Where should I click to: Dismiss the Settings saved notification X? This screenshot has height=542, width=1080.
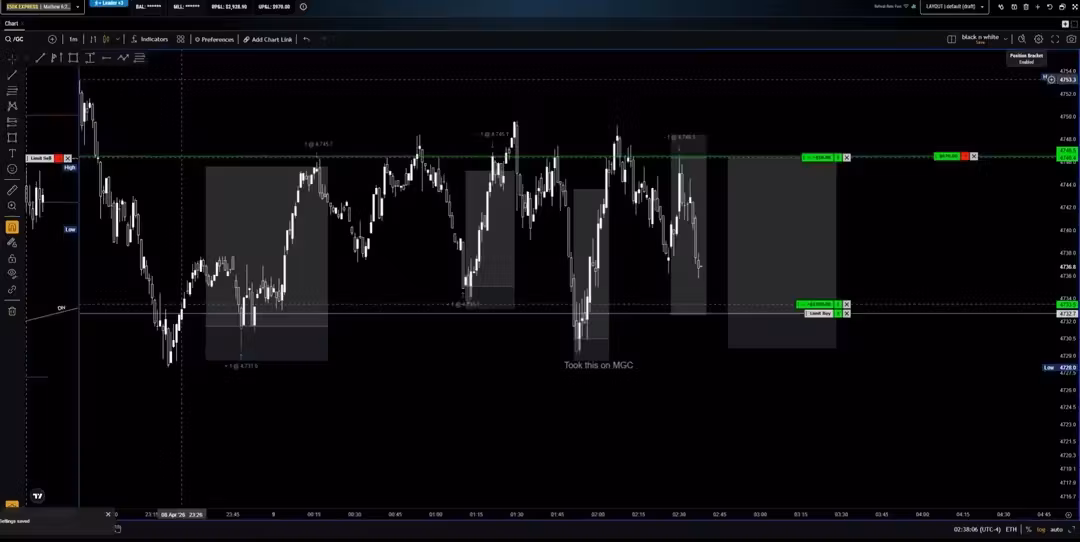[x=107, y=514]
